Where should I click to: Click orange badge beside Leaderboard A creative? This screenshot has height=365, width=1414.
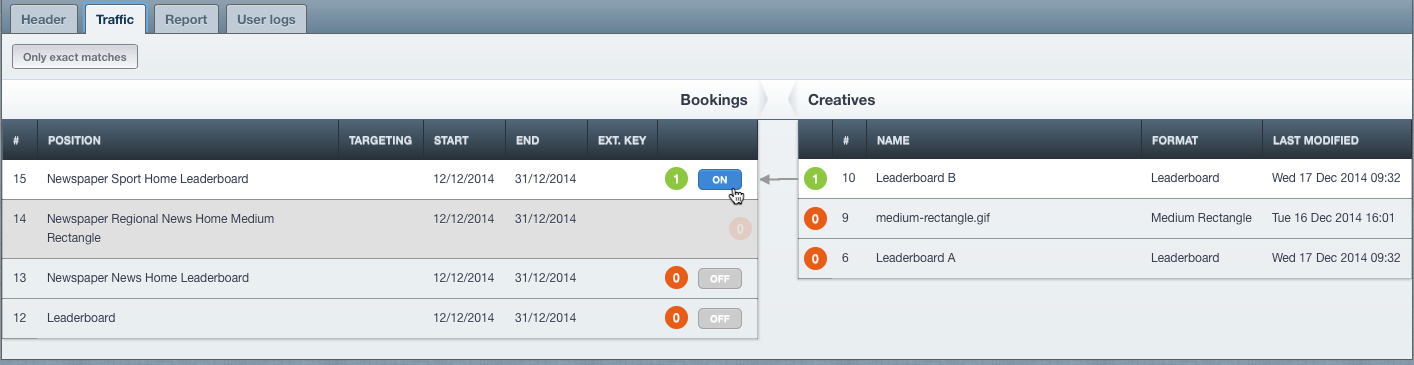[815, 258]
